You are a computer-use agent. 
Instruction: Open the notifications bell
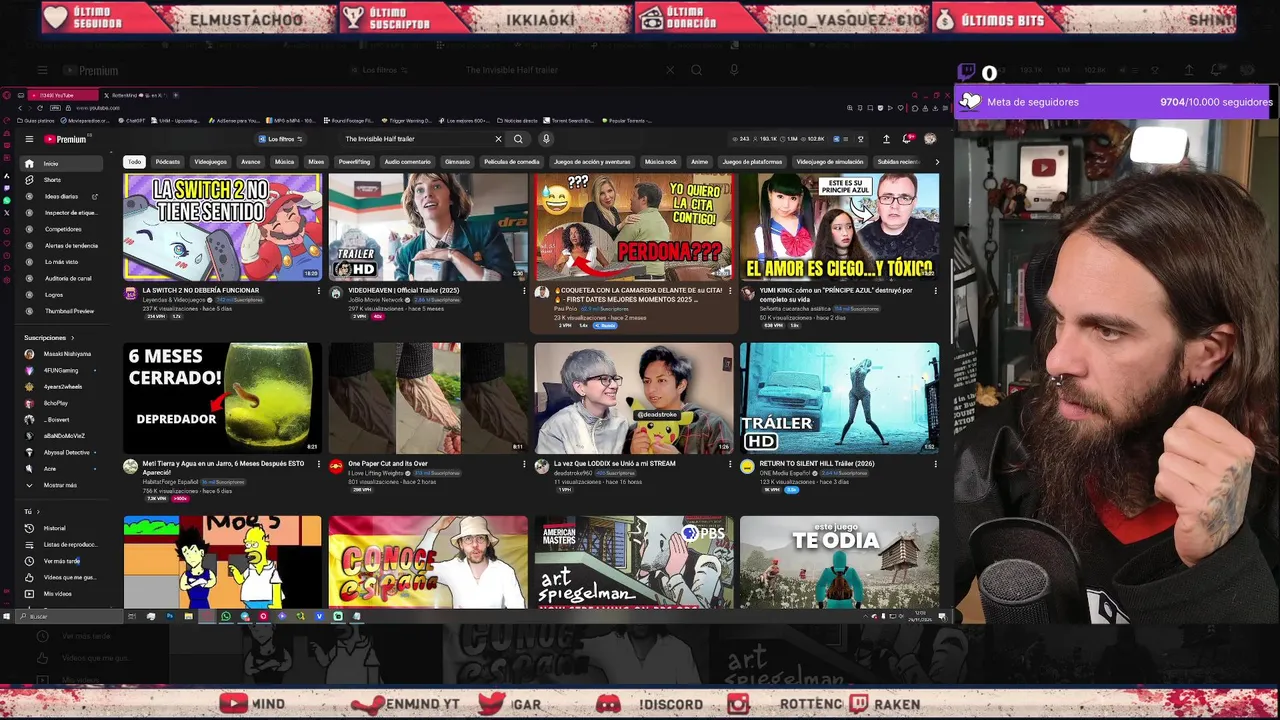[x=907, y=139]
